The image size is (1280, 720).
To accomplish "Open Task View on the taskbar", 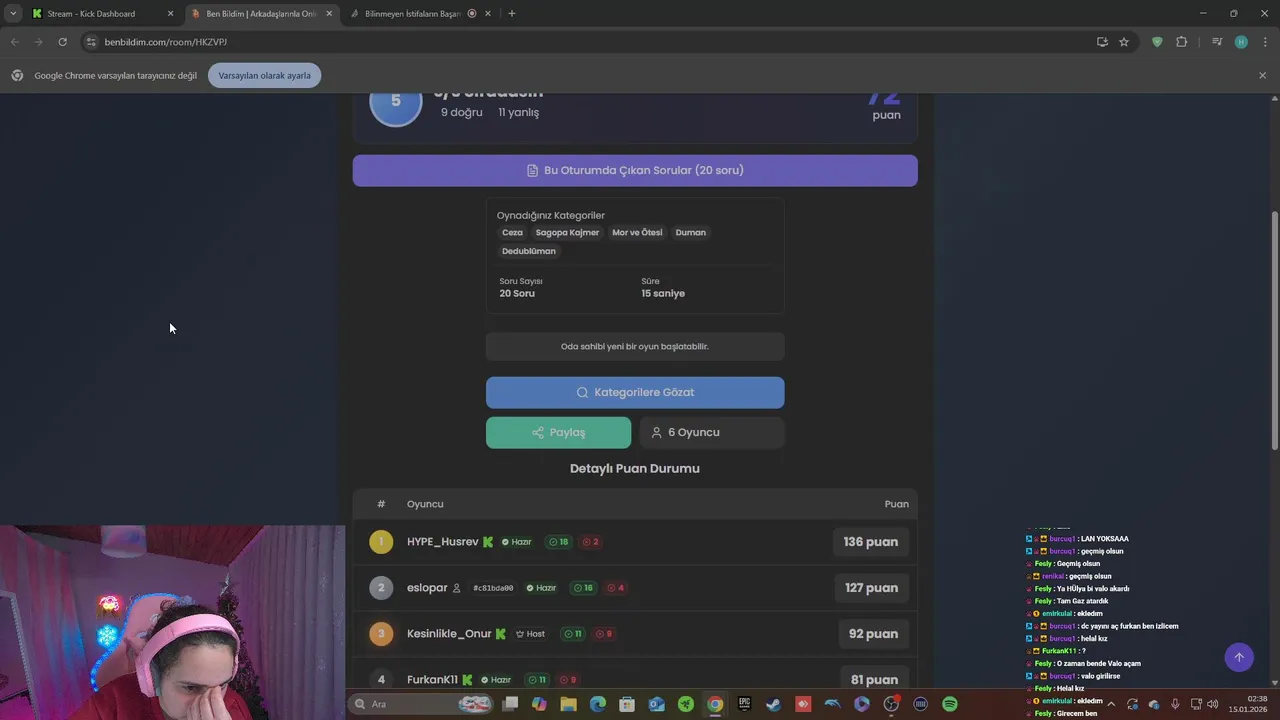I will click(510, 704).
